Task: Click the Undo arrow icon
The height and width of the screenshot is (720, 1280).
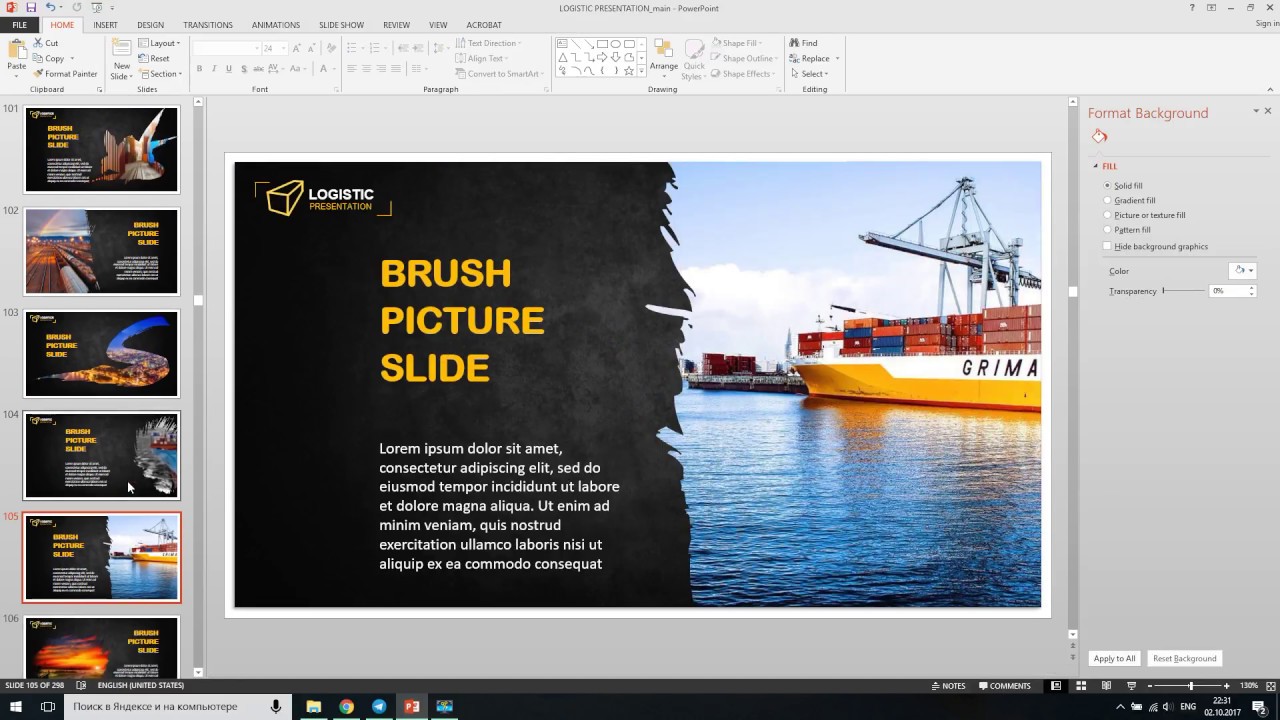Action: pos(50,7)
